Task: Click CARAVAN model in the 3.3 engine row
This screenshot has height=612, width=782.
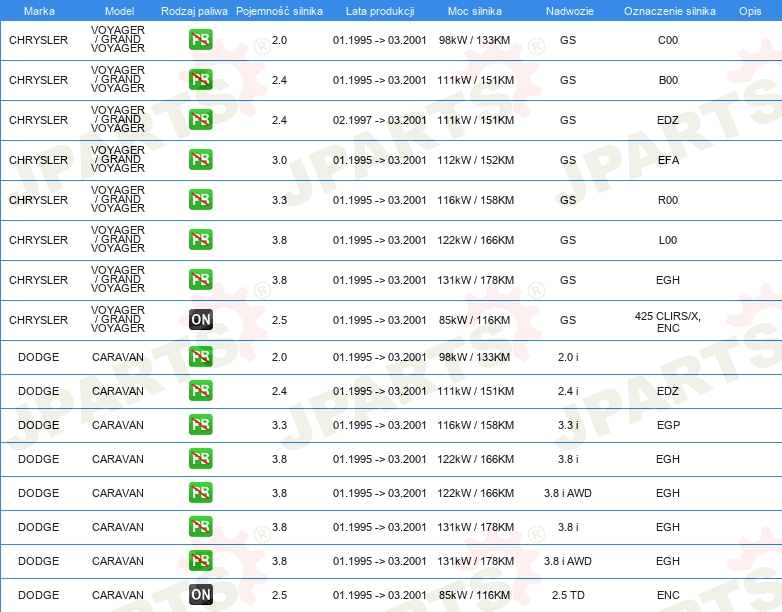Action: (118, 425)
